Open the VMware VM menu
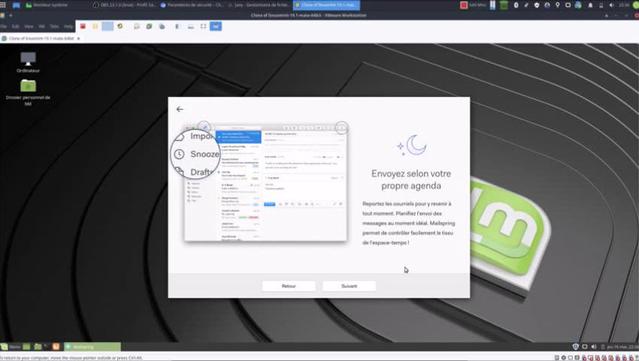This screenshot has width=639, height=361. [42, 26]
